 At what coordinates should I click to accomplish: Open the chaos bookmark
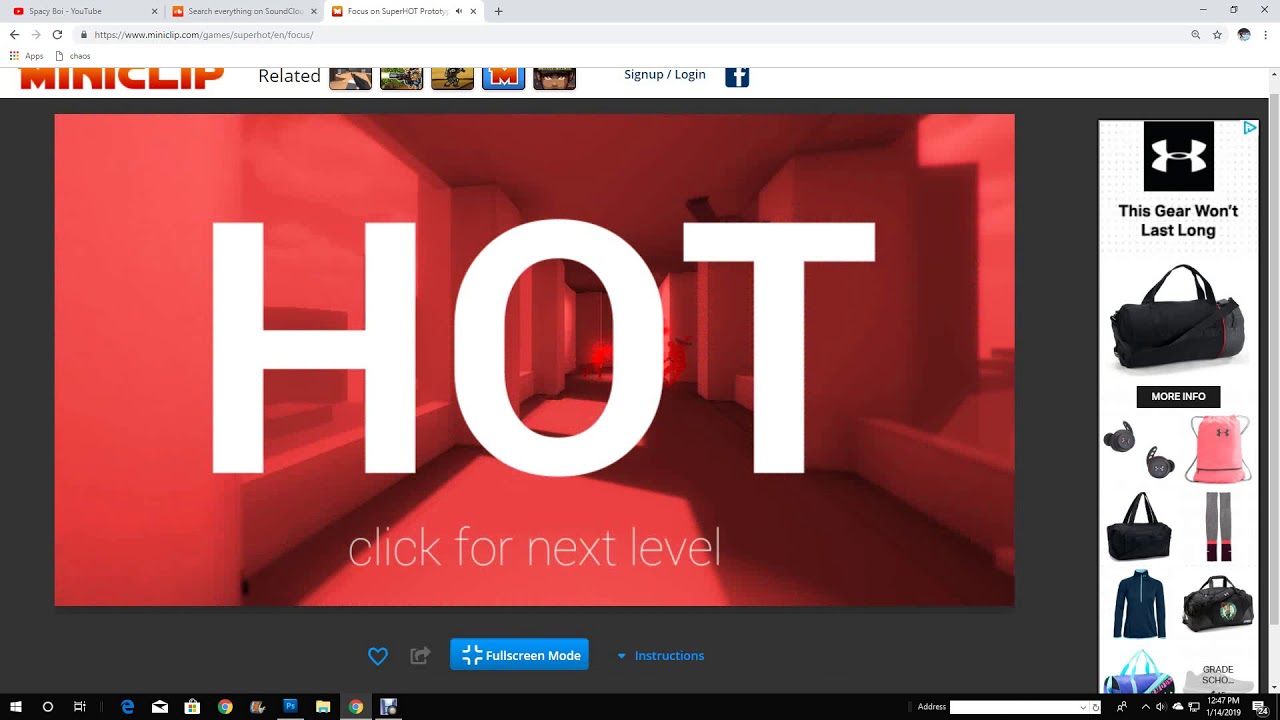tap(73, 56)
